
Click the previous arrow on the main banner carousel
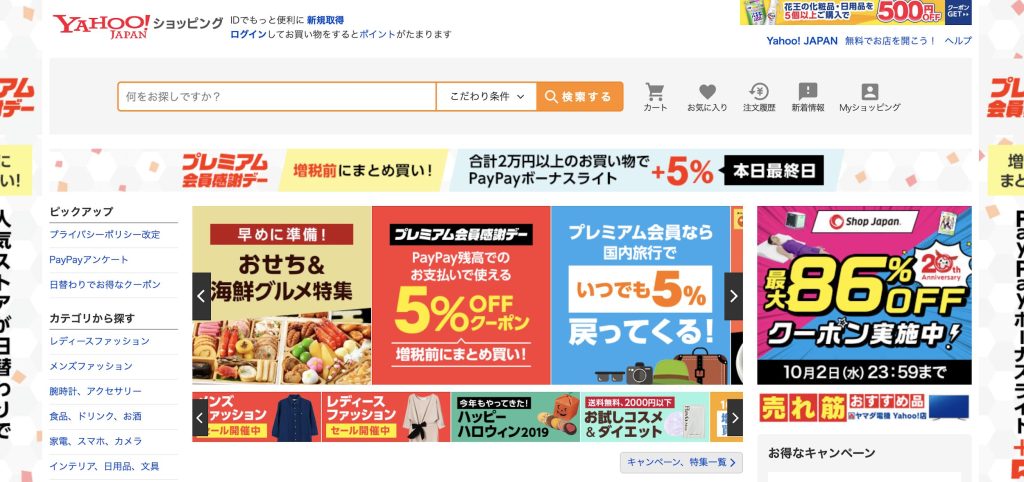(x=201, y=296)
